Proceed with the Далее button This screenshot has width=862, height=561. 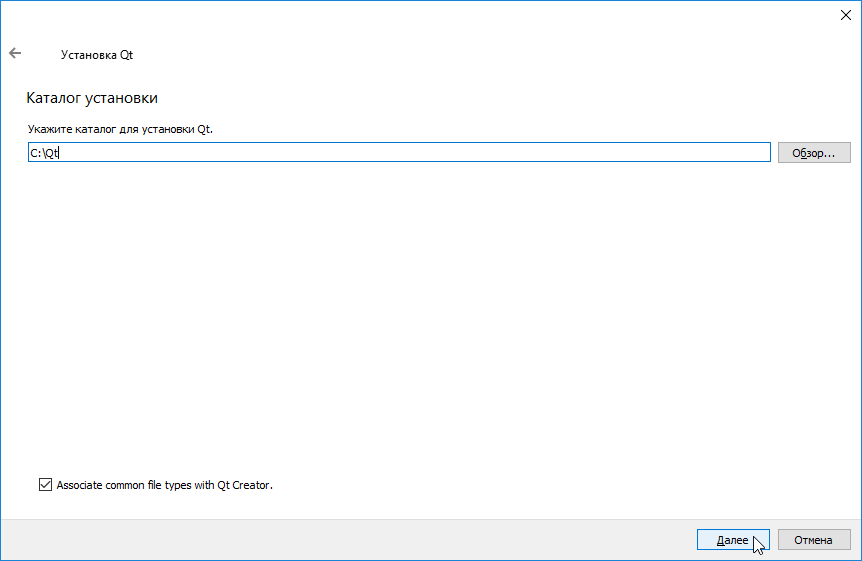click(x=732, y=540)
